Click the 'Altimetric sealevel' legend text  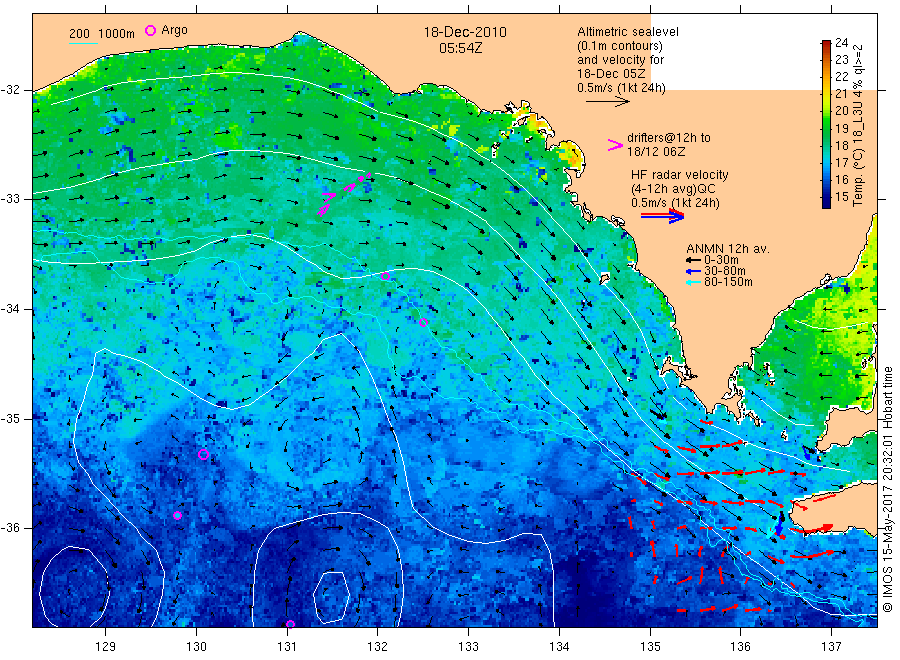tap(627, 32)
